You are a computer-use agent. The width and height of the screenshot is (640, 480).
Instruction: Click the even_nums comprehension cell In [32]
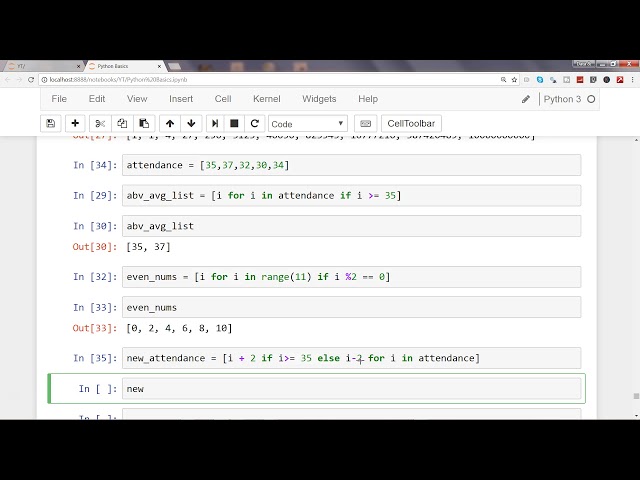(351, 277)
